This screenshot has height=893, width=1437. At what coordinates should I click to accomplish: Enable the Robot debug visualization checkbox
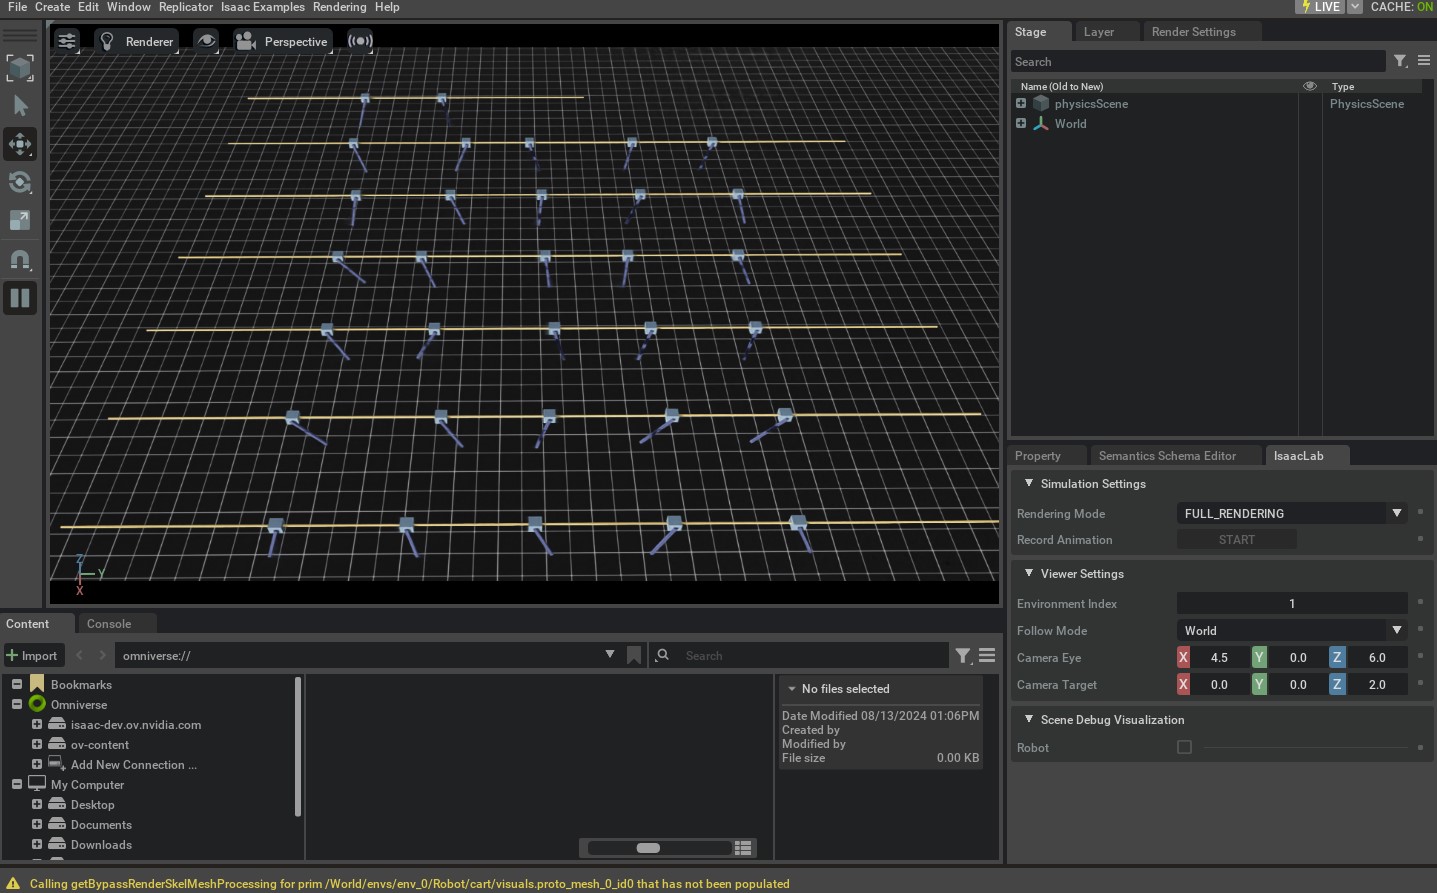(x=1184, y=747)
